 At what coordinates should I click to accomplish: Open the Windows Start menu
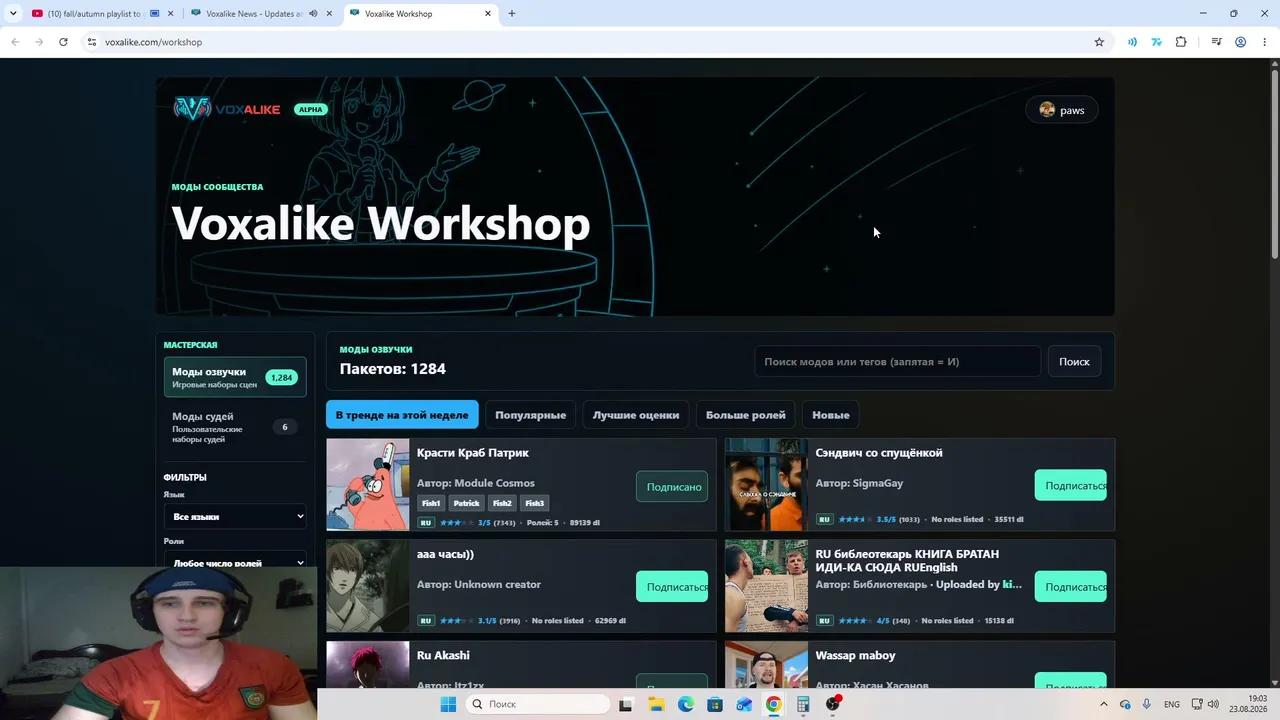448,704
